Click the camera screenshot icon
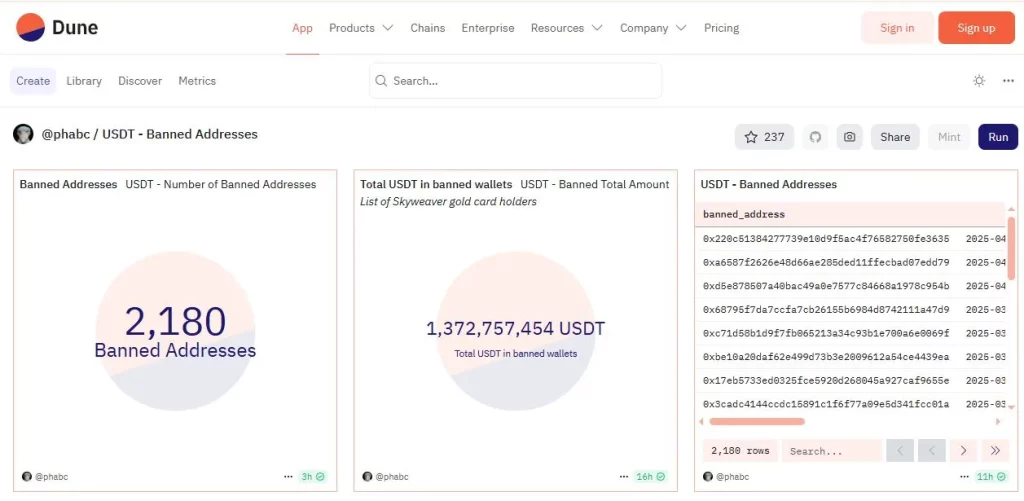This screenshot has height=501, width=1024. pos(849,137)
